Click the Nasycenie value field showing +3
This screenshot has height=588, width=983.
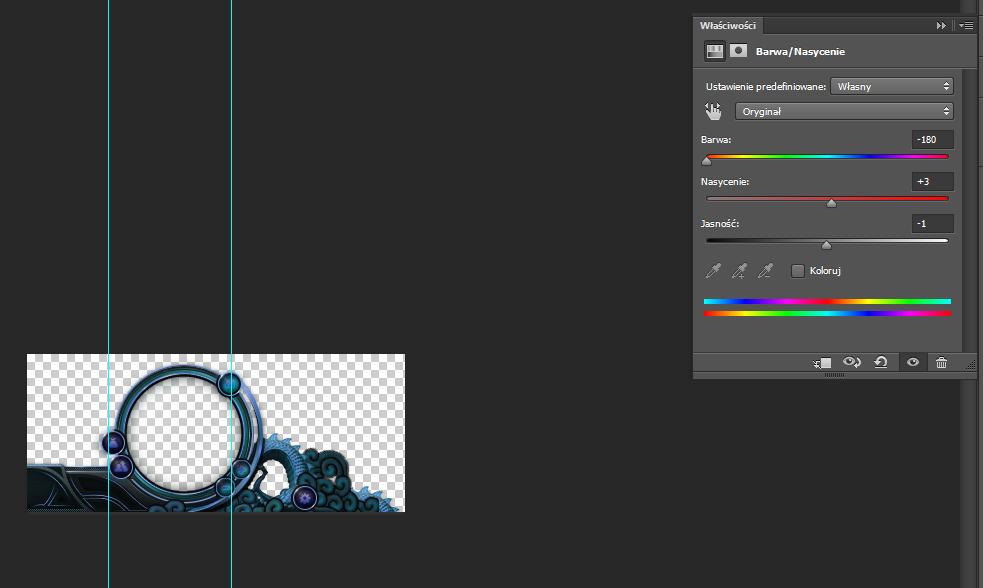932,182
